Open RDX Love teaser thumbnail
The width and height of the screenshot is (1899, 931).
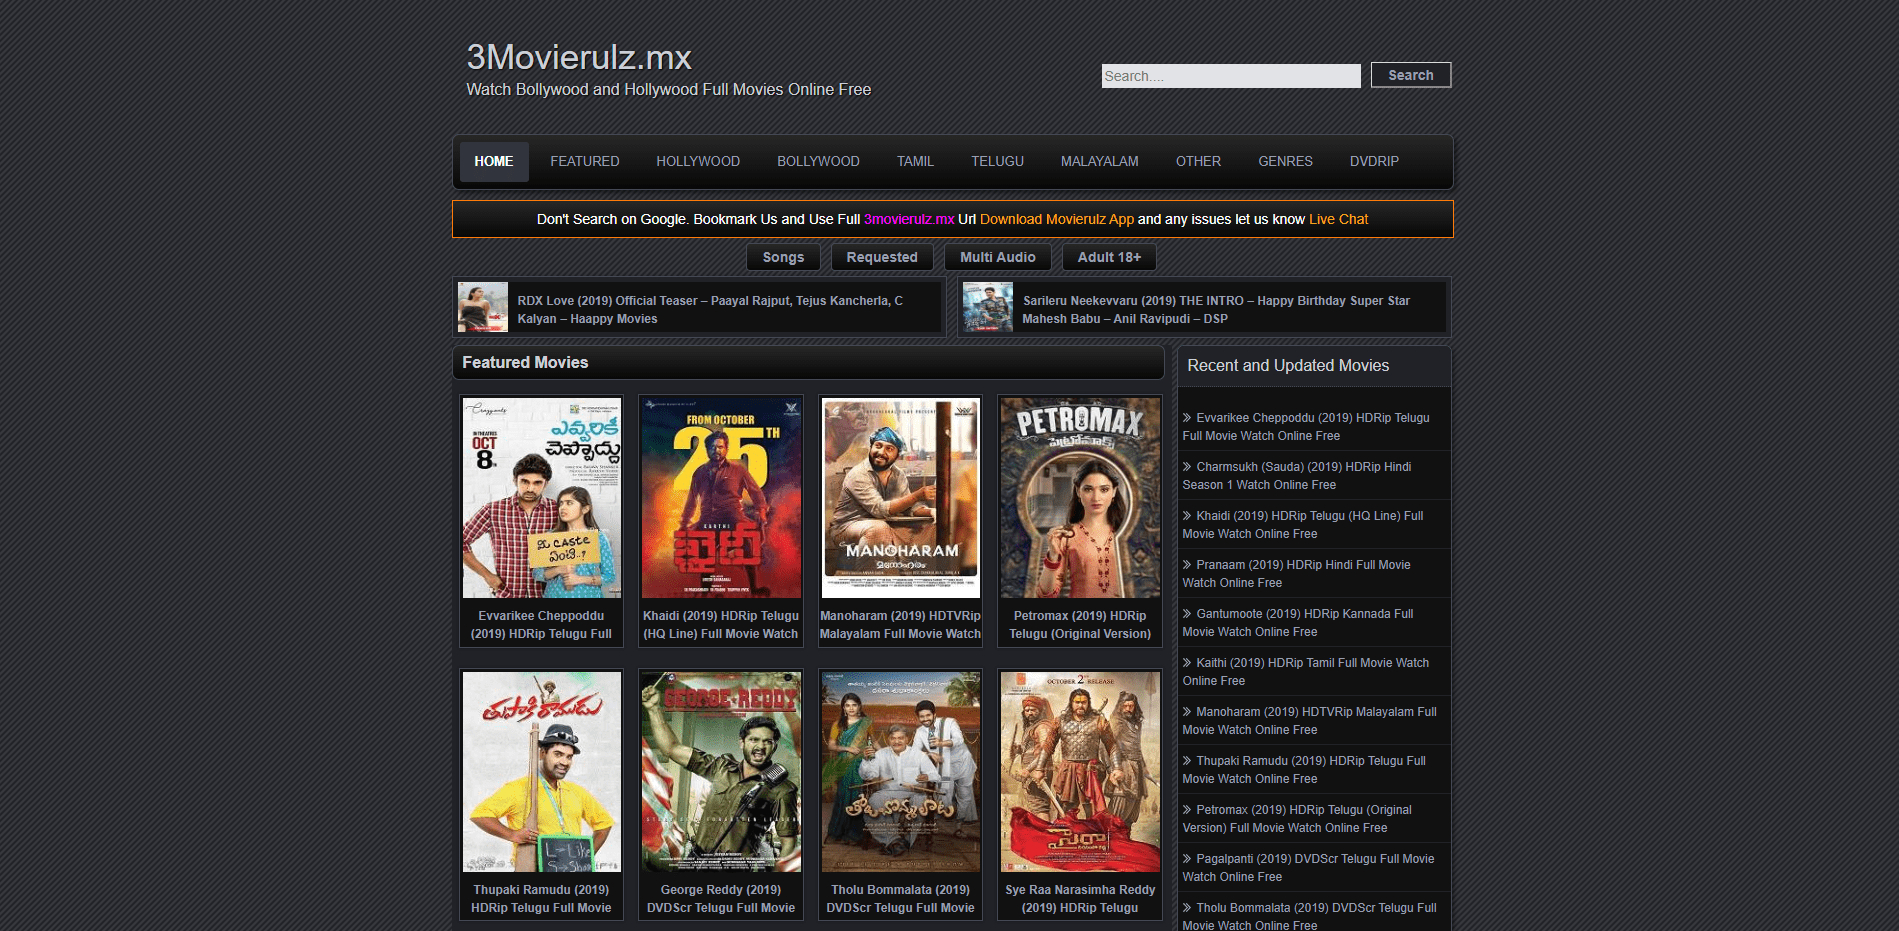coord(483,307)
